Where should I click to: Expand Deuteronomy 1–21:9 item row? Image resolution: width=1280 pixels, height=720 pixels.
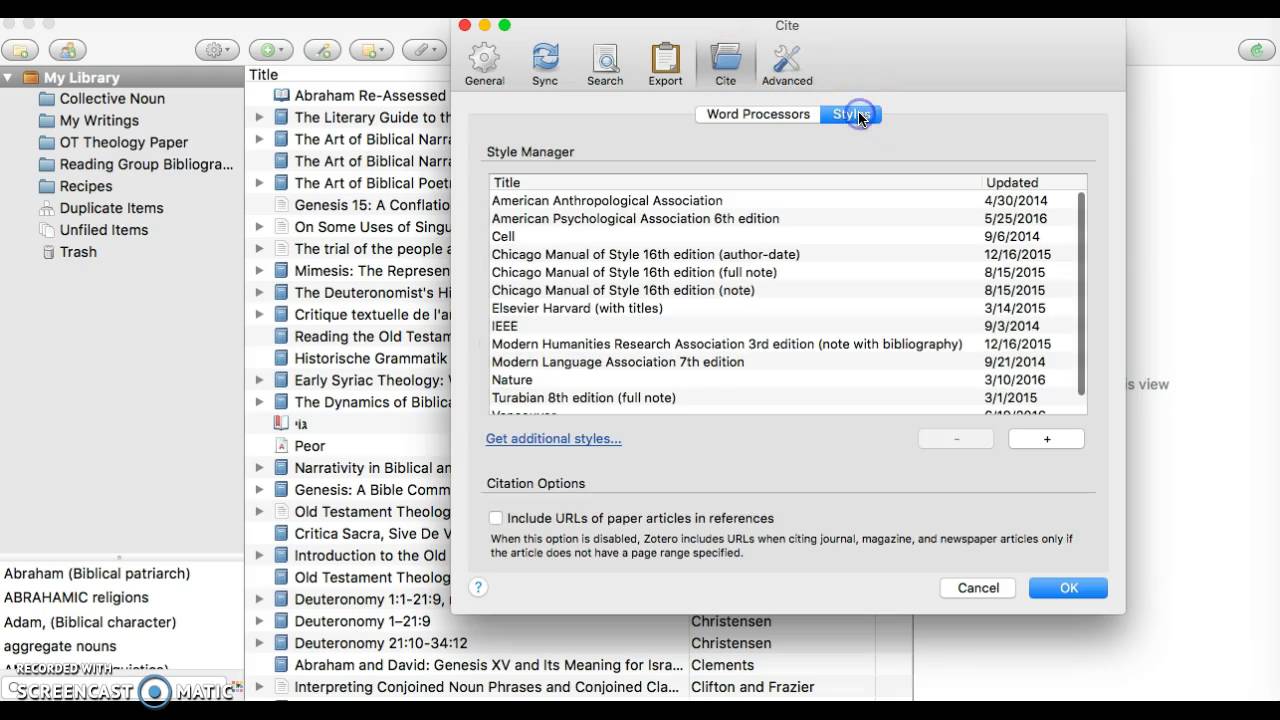259,621
